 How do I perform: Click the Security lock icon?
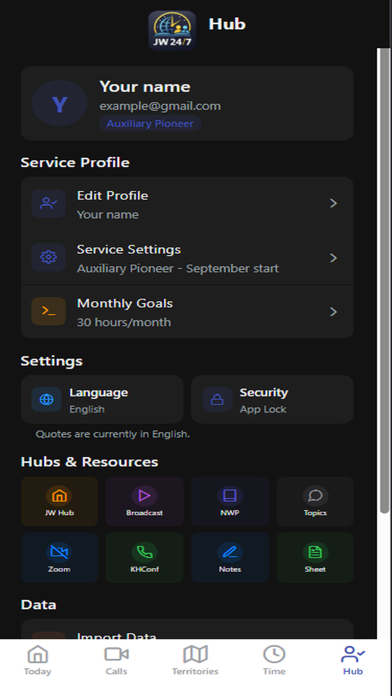217,399
